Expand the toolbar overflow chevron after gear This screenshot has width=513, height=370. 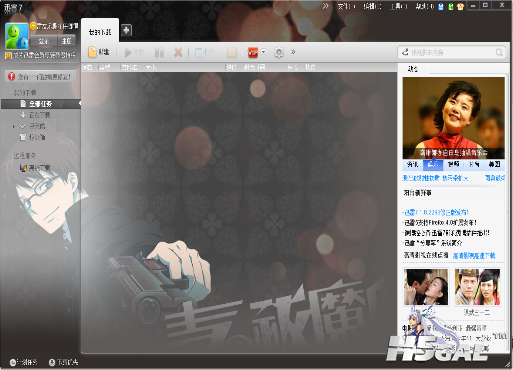293,52
